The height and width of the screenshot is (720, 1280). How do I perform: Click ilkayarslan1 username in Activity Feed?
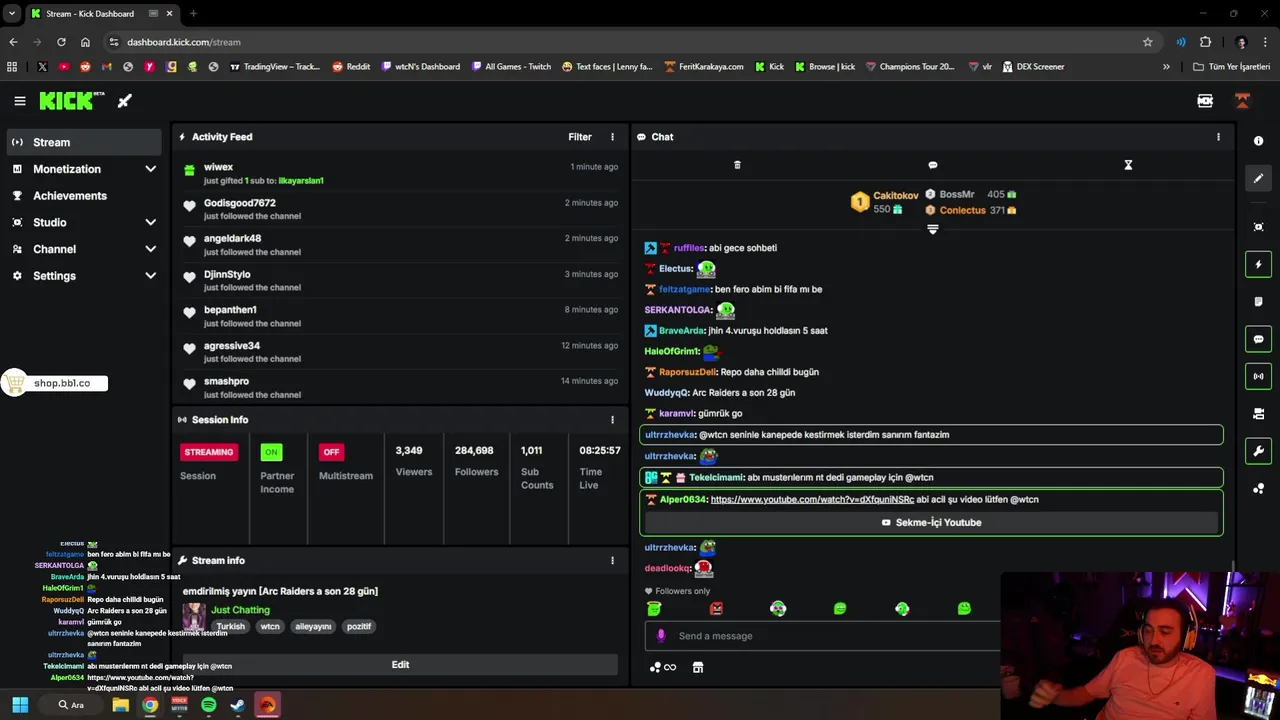[x=301, y=181]
